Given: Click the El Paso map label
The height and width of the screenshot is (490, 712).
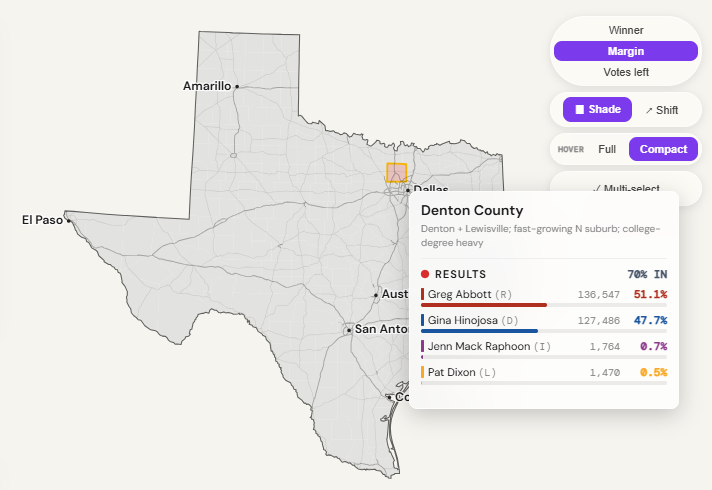Looking at the screenshot, I should (42, 220).
